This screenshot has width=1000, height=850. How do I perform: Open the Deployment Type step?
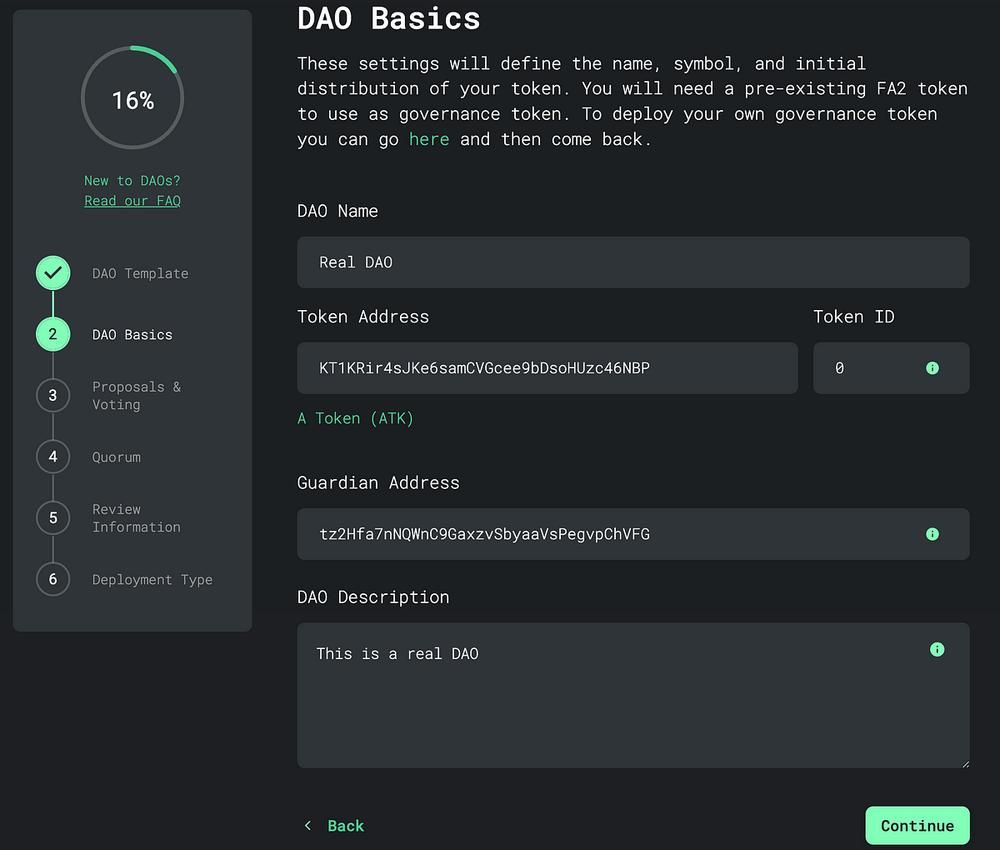click(152, 579)
